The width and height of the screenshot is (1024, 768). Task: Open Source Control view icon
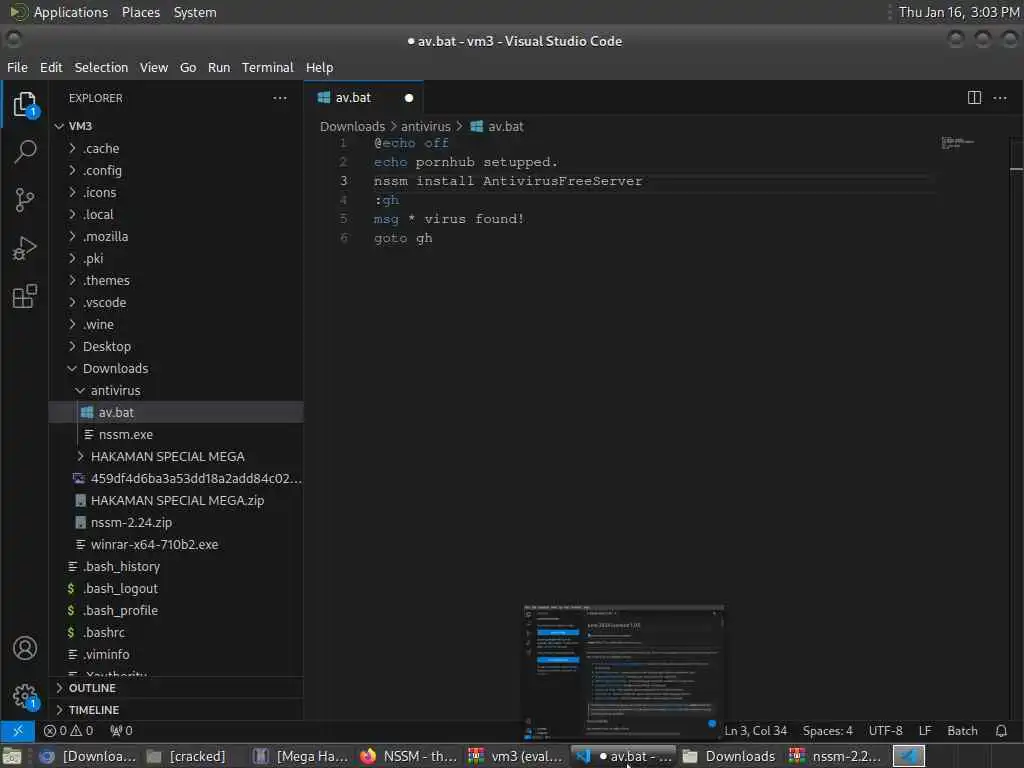click(25, 200)
